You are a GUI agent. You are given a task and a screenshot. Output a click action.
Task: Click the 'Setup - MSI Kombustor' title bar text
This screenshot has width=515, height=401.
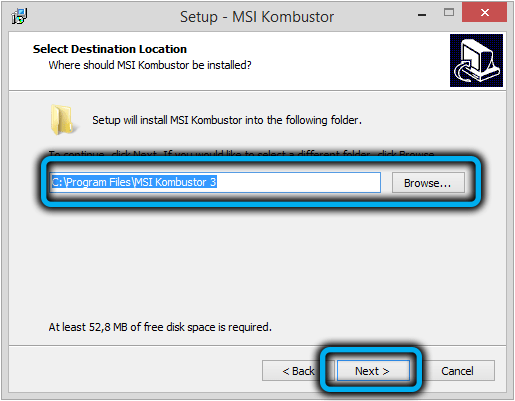(257, 17)
